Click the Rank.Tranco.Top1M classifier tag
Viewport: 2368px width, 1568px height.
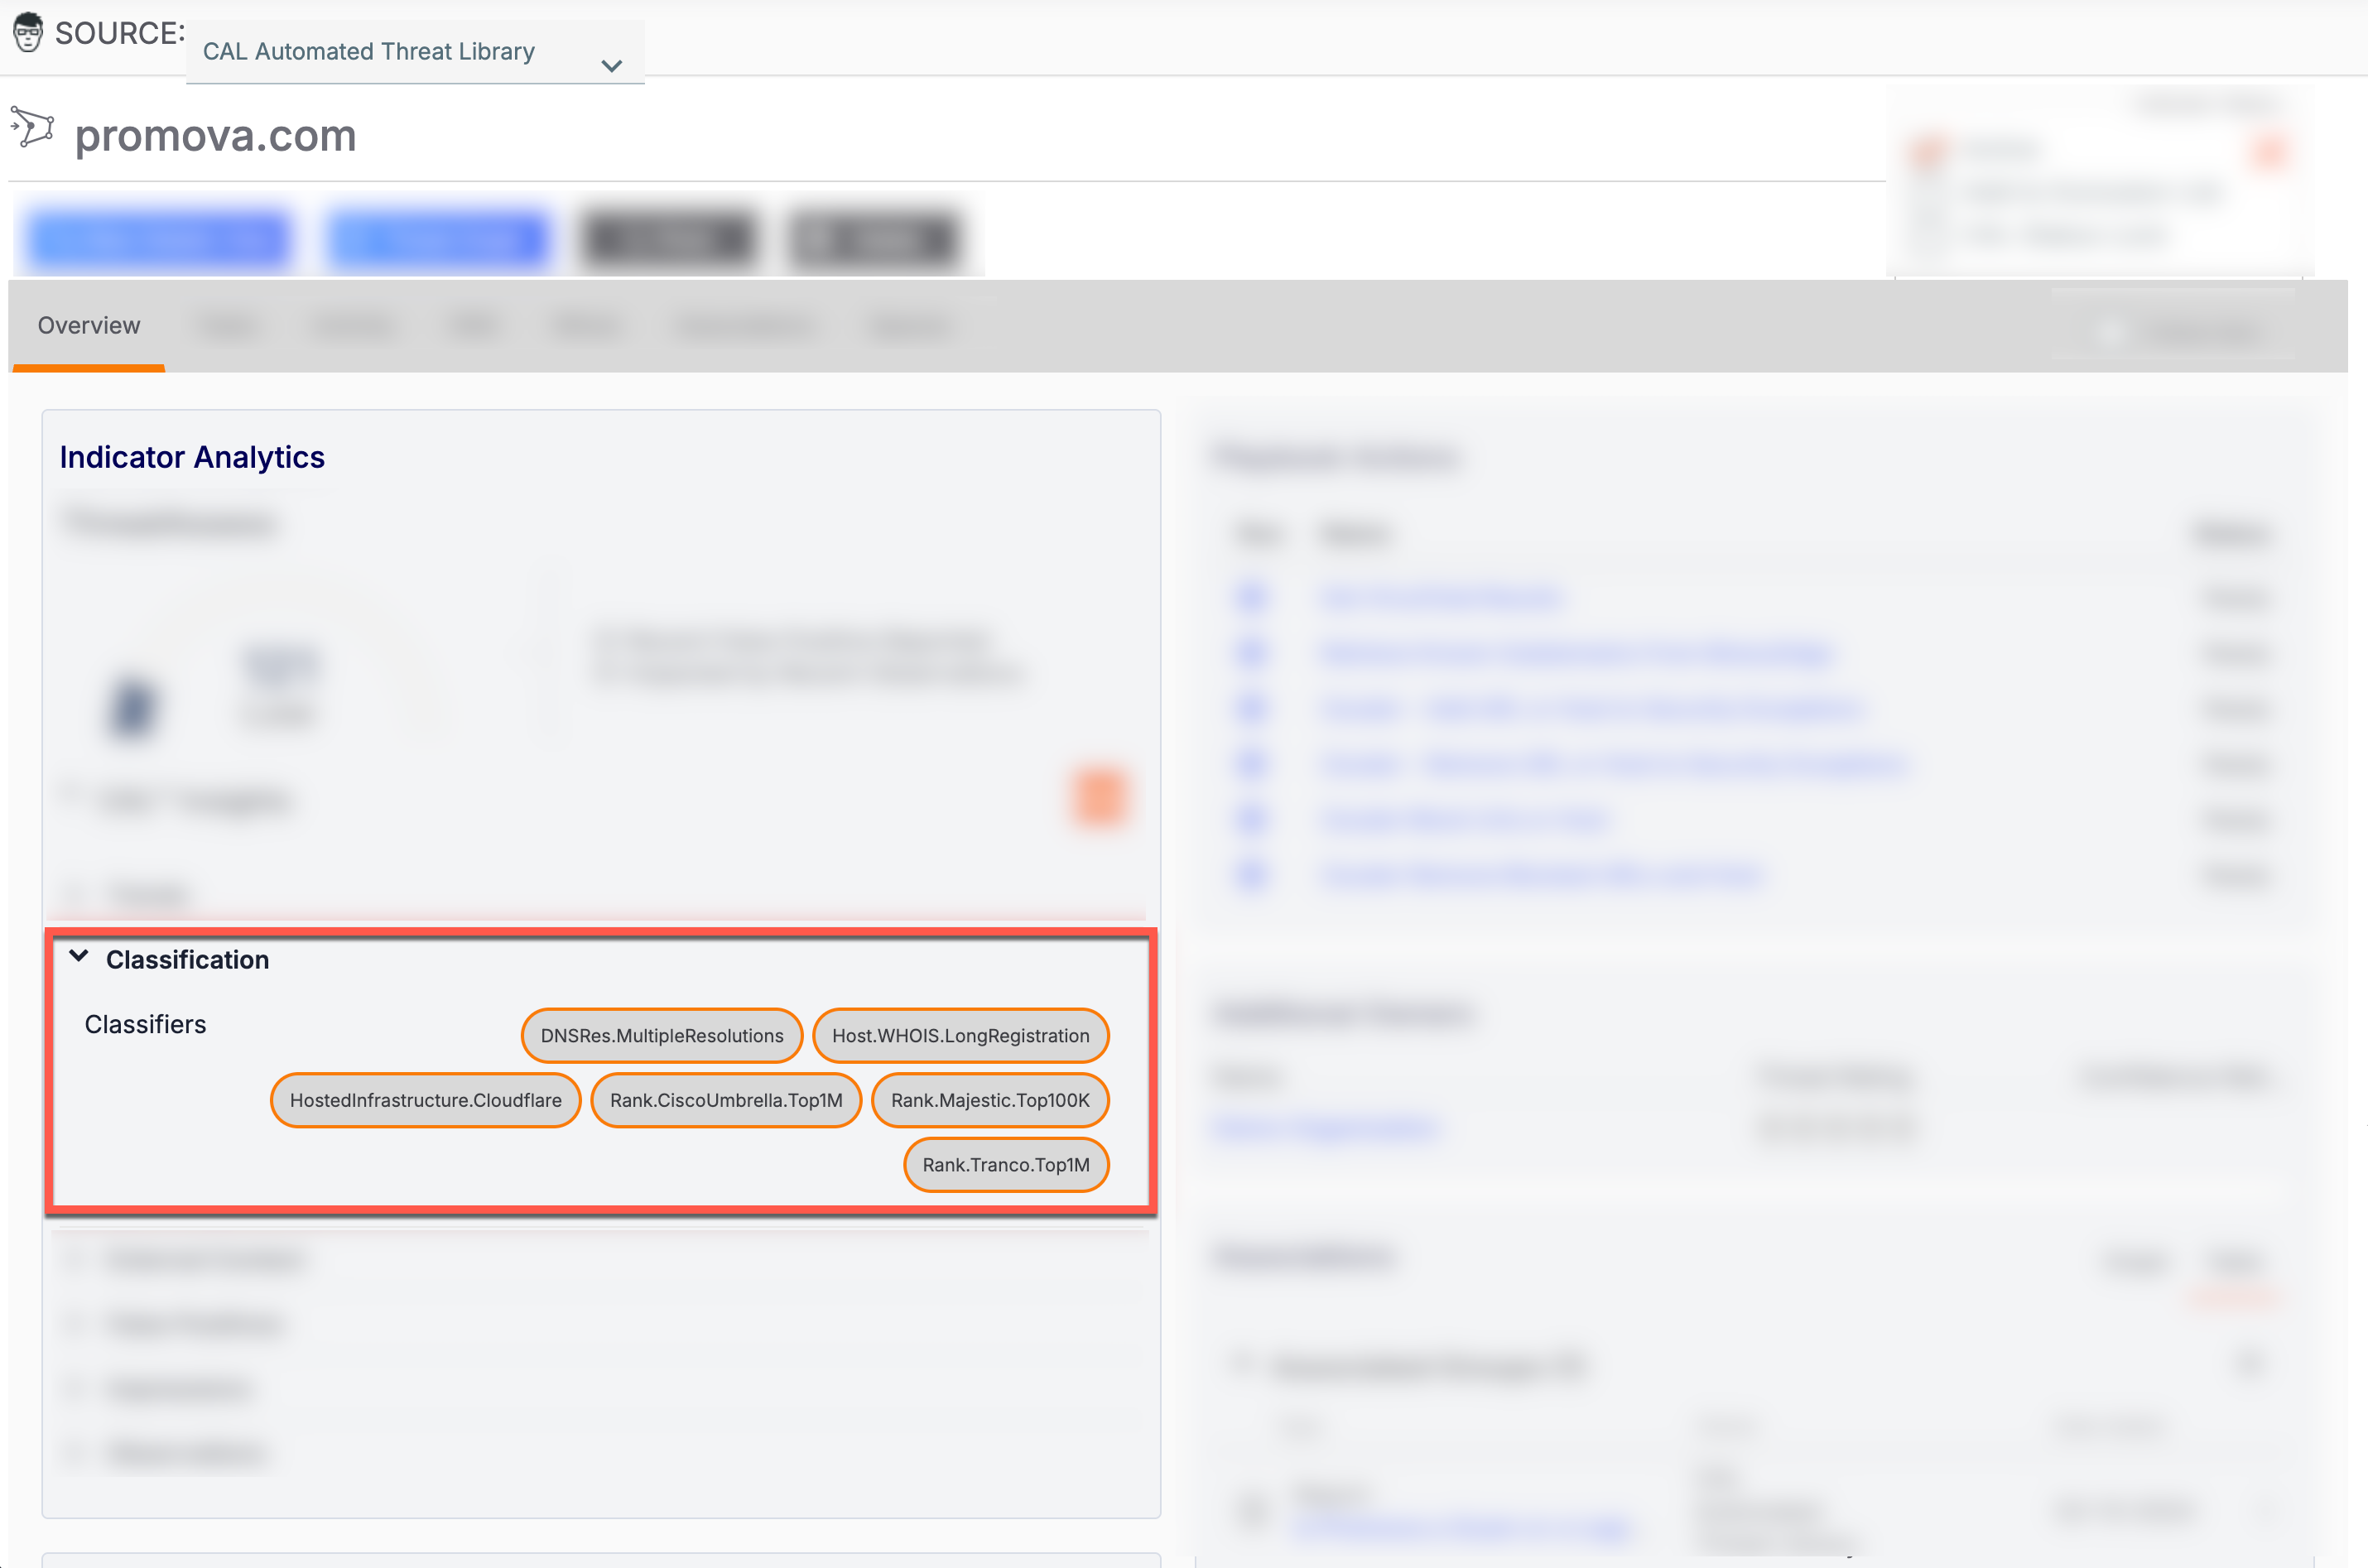[1006, 1165]
